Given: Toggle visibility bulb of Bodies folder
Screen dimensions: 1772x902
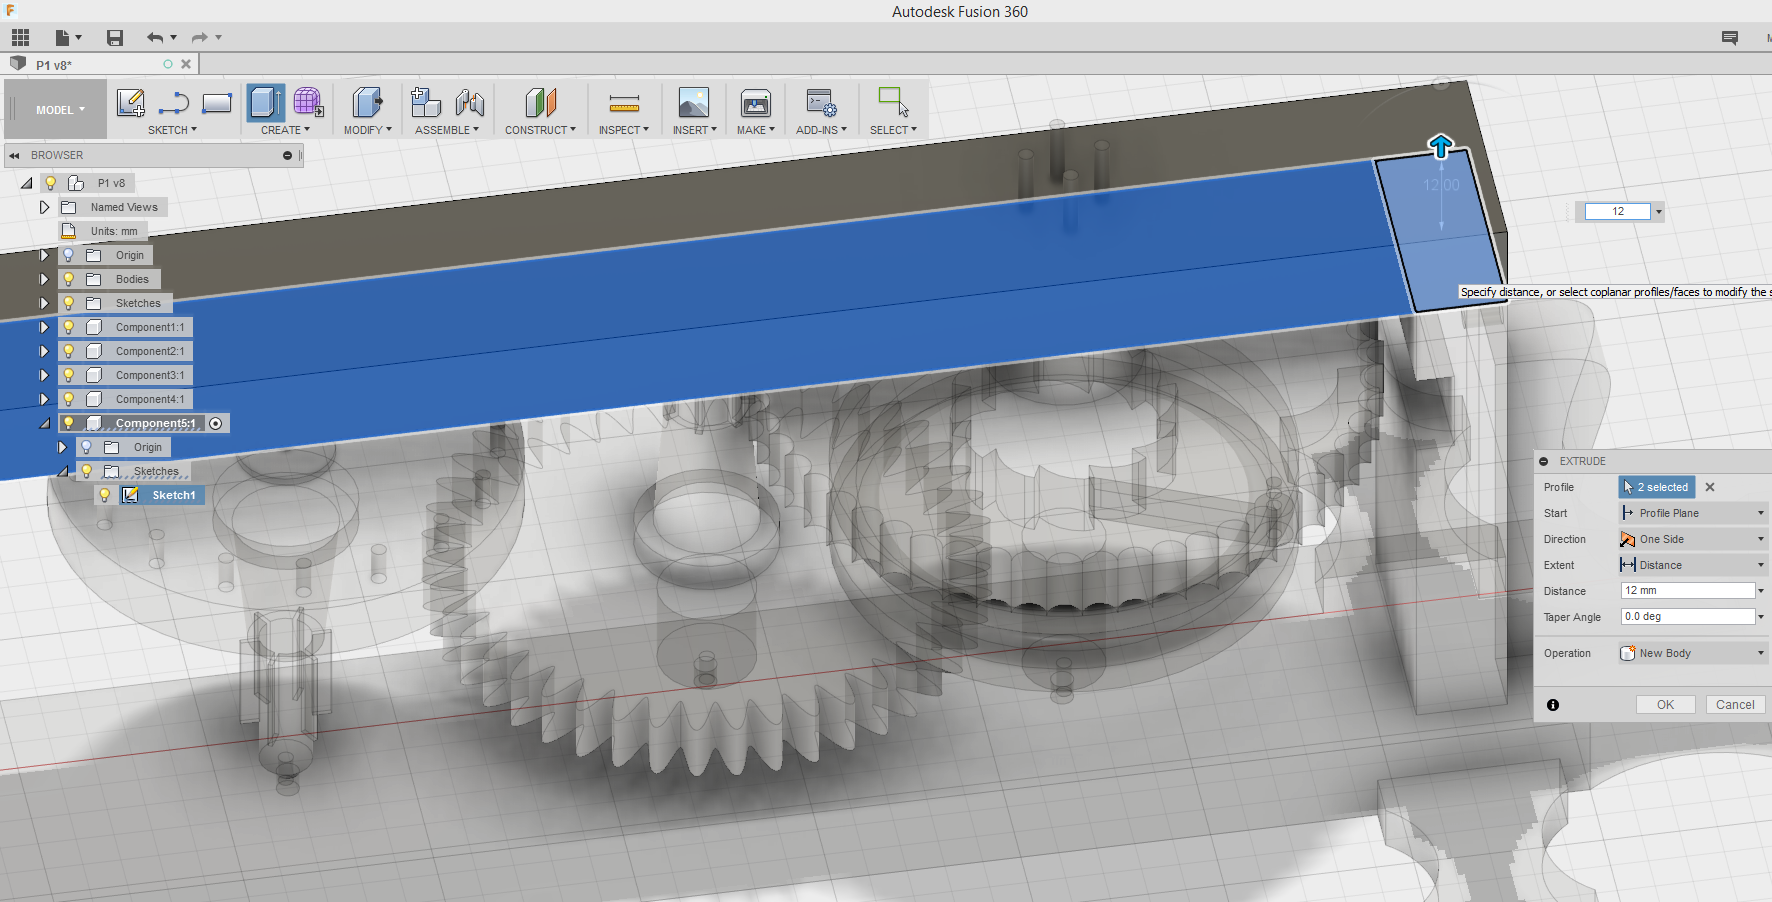Looking at the screenshot, I should [69, 279].
